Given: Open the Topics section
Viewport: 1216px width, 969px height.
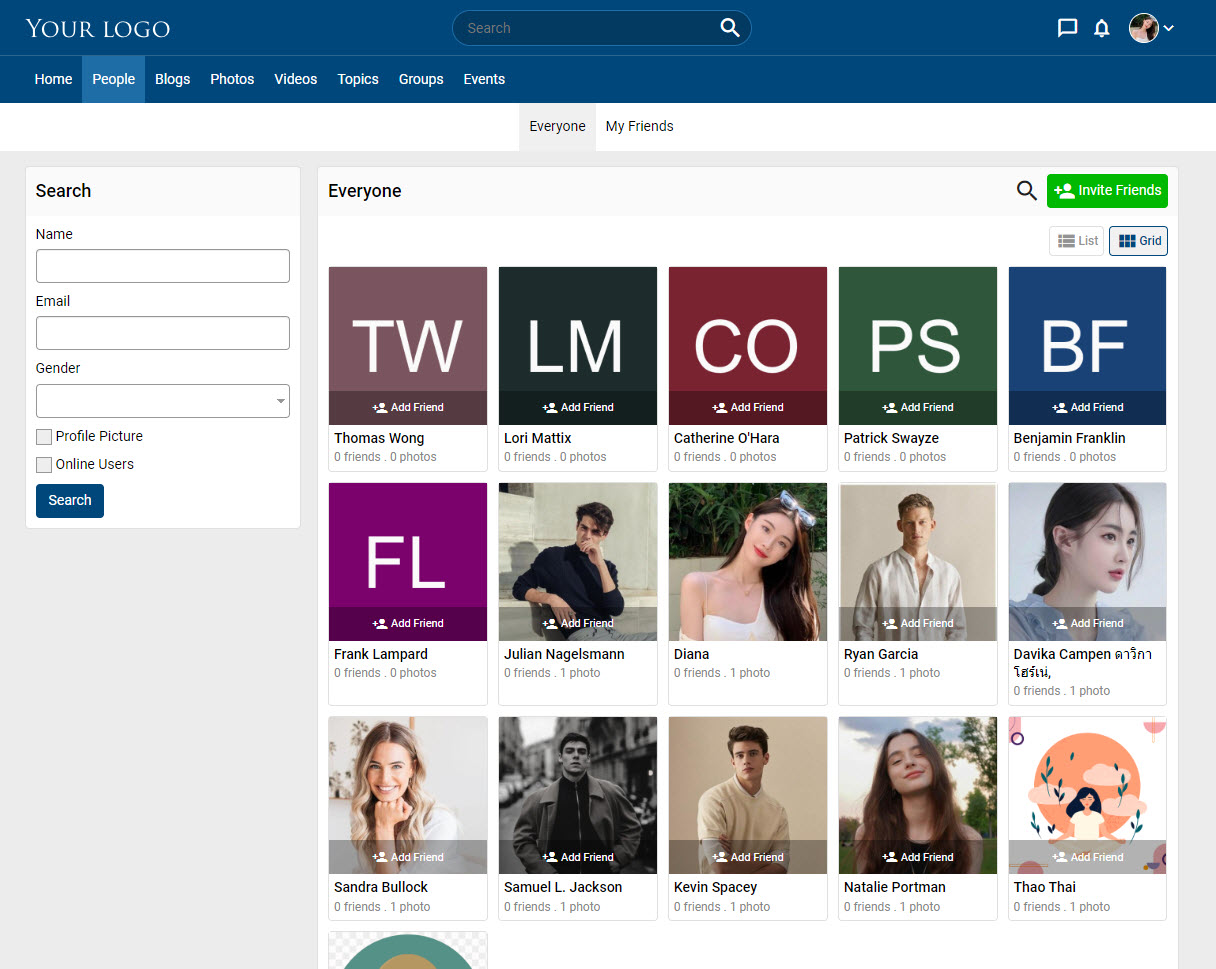Looking at the screenshot, I should [358, 79].
